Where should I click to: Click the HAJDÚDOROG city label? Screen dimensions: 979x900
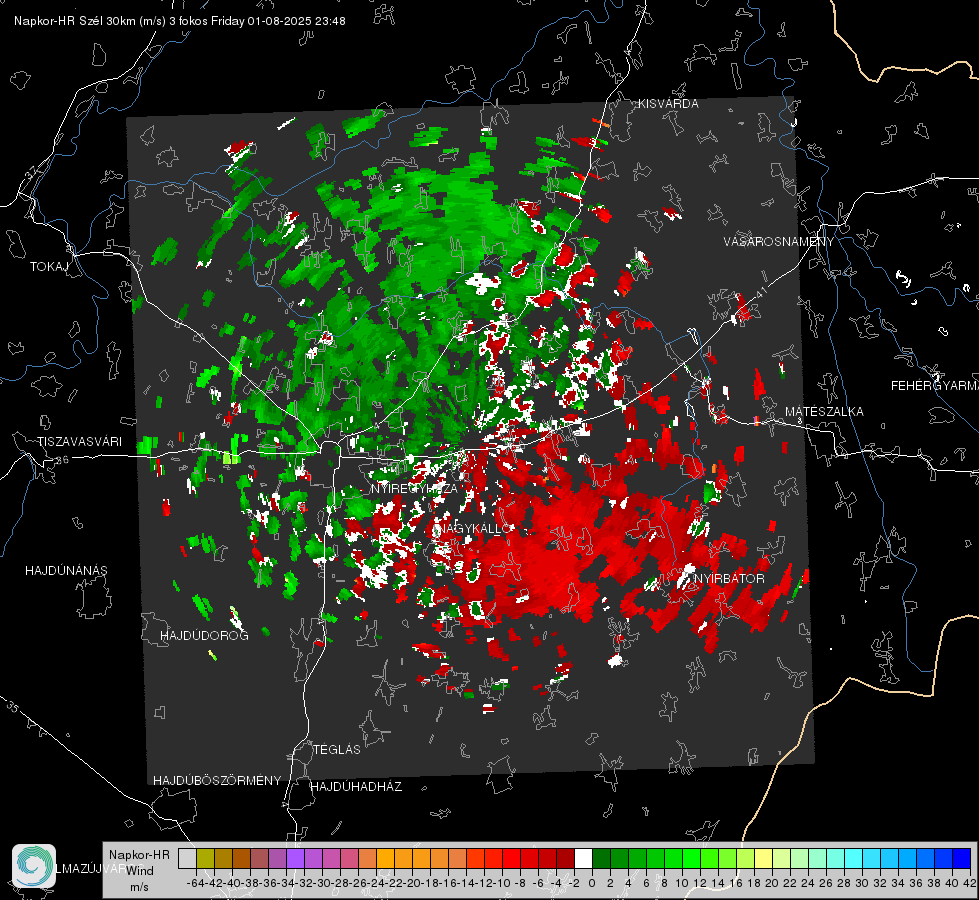click(204, 635)
